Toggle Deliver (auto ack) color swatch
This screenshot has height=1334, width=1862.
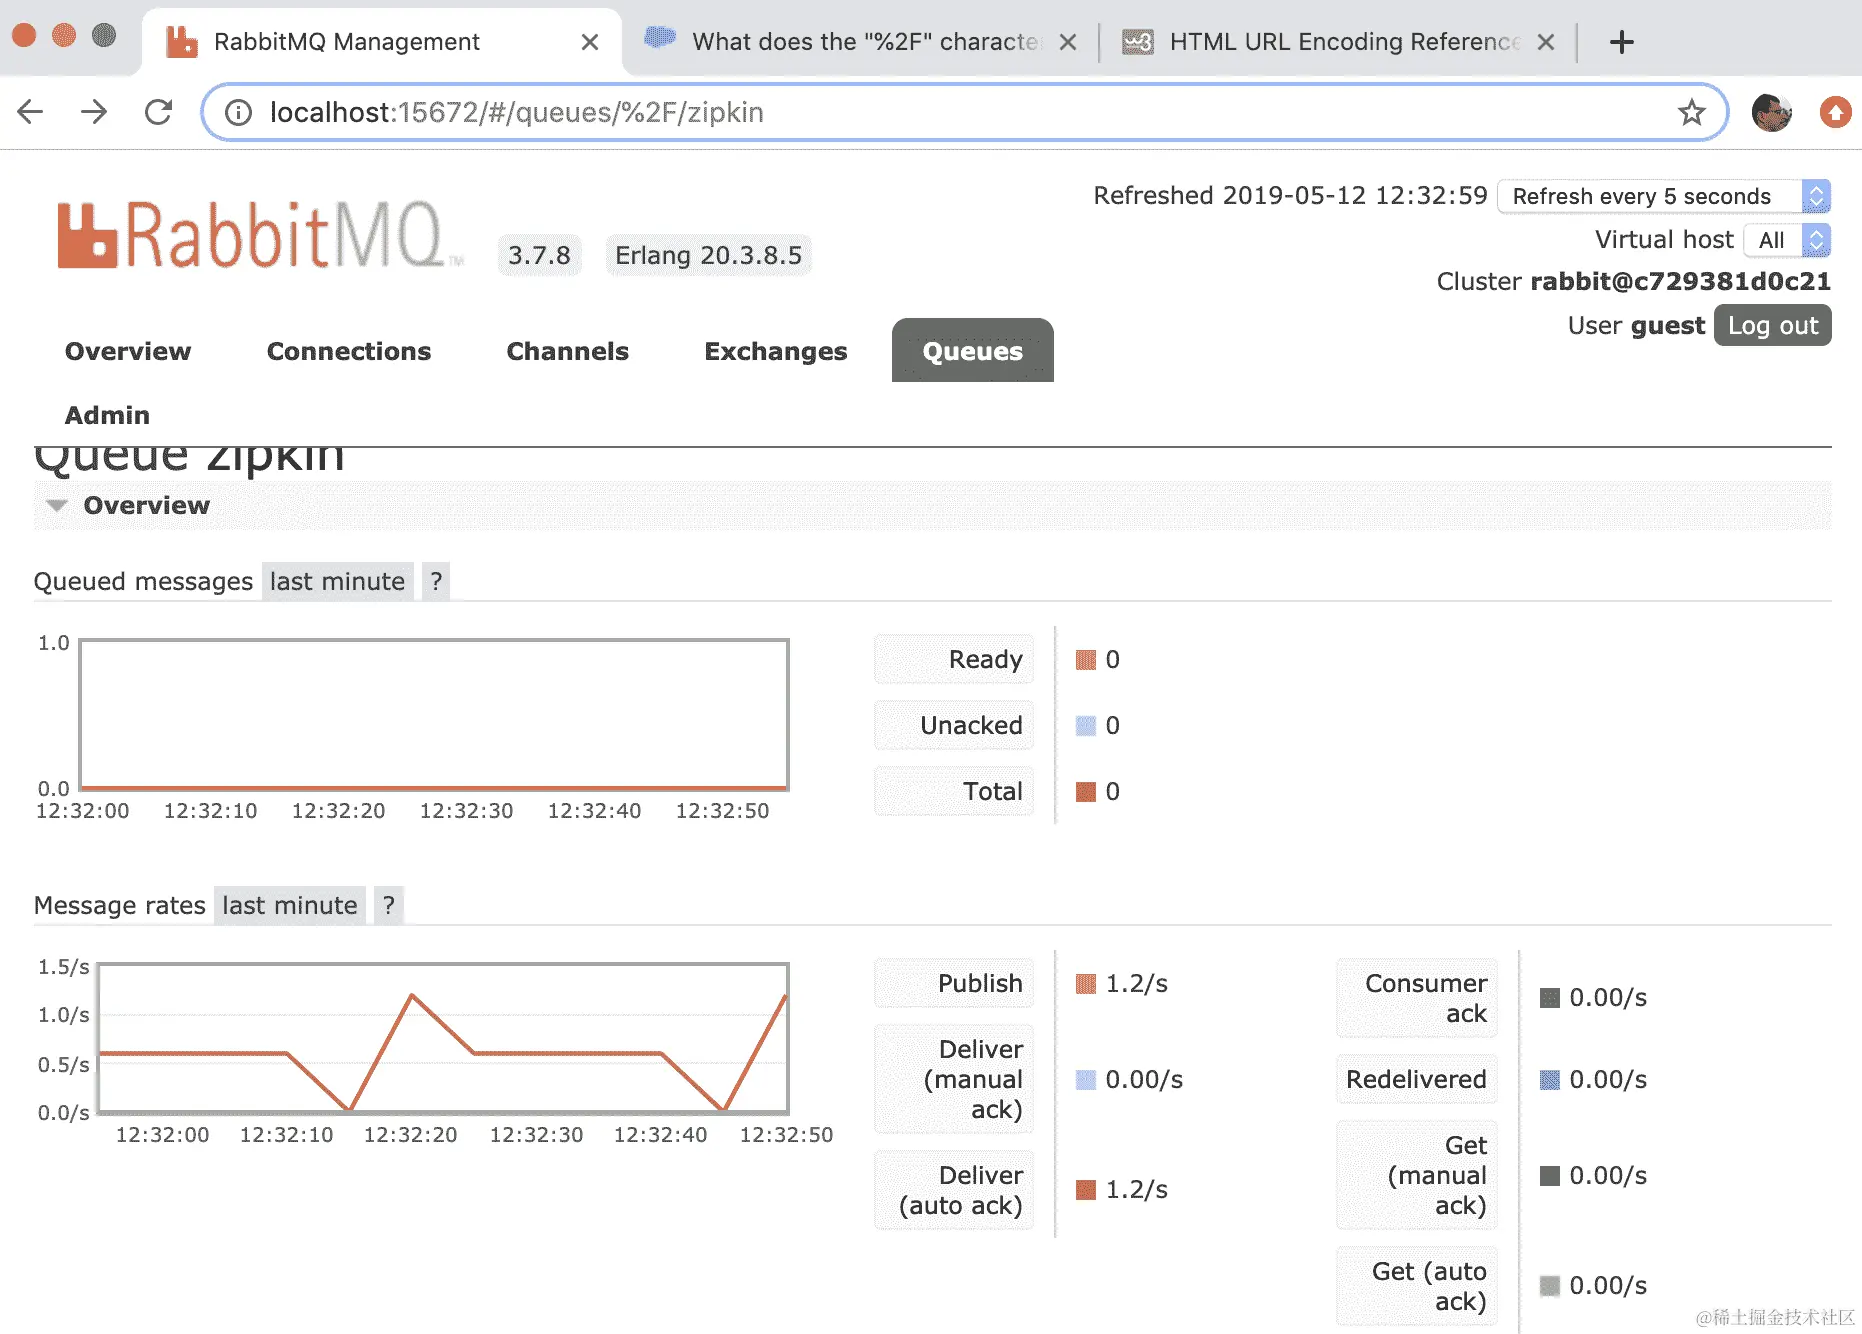tap(1086, 1190)
